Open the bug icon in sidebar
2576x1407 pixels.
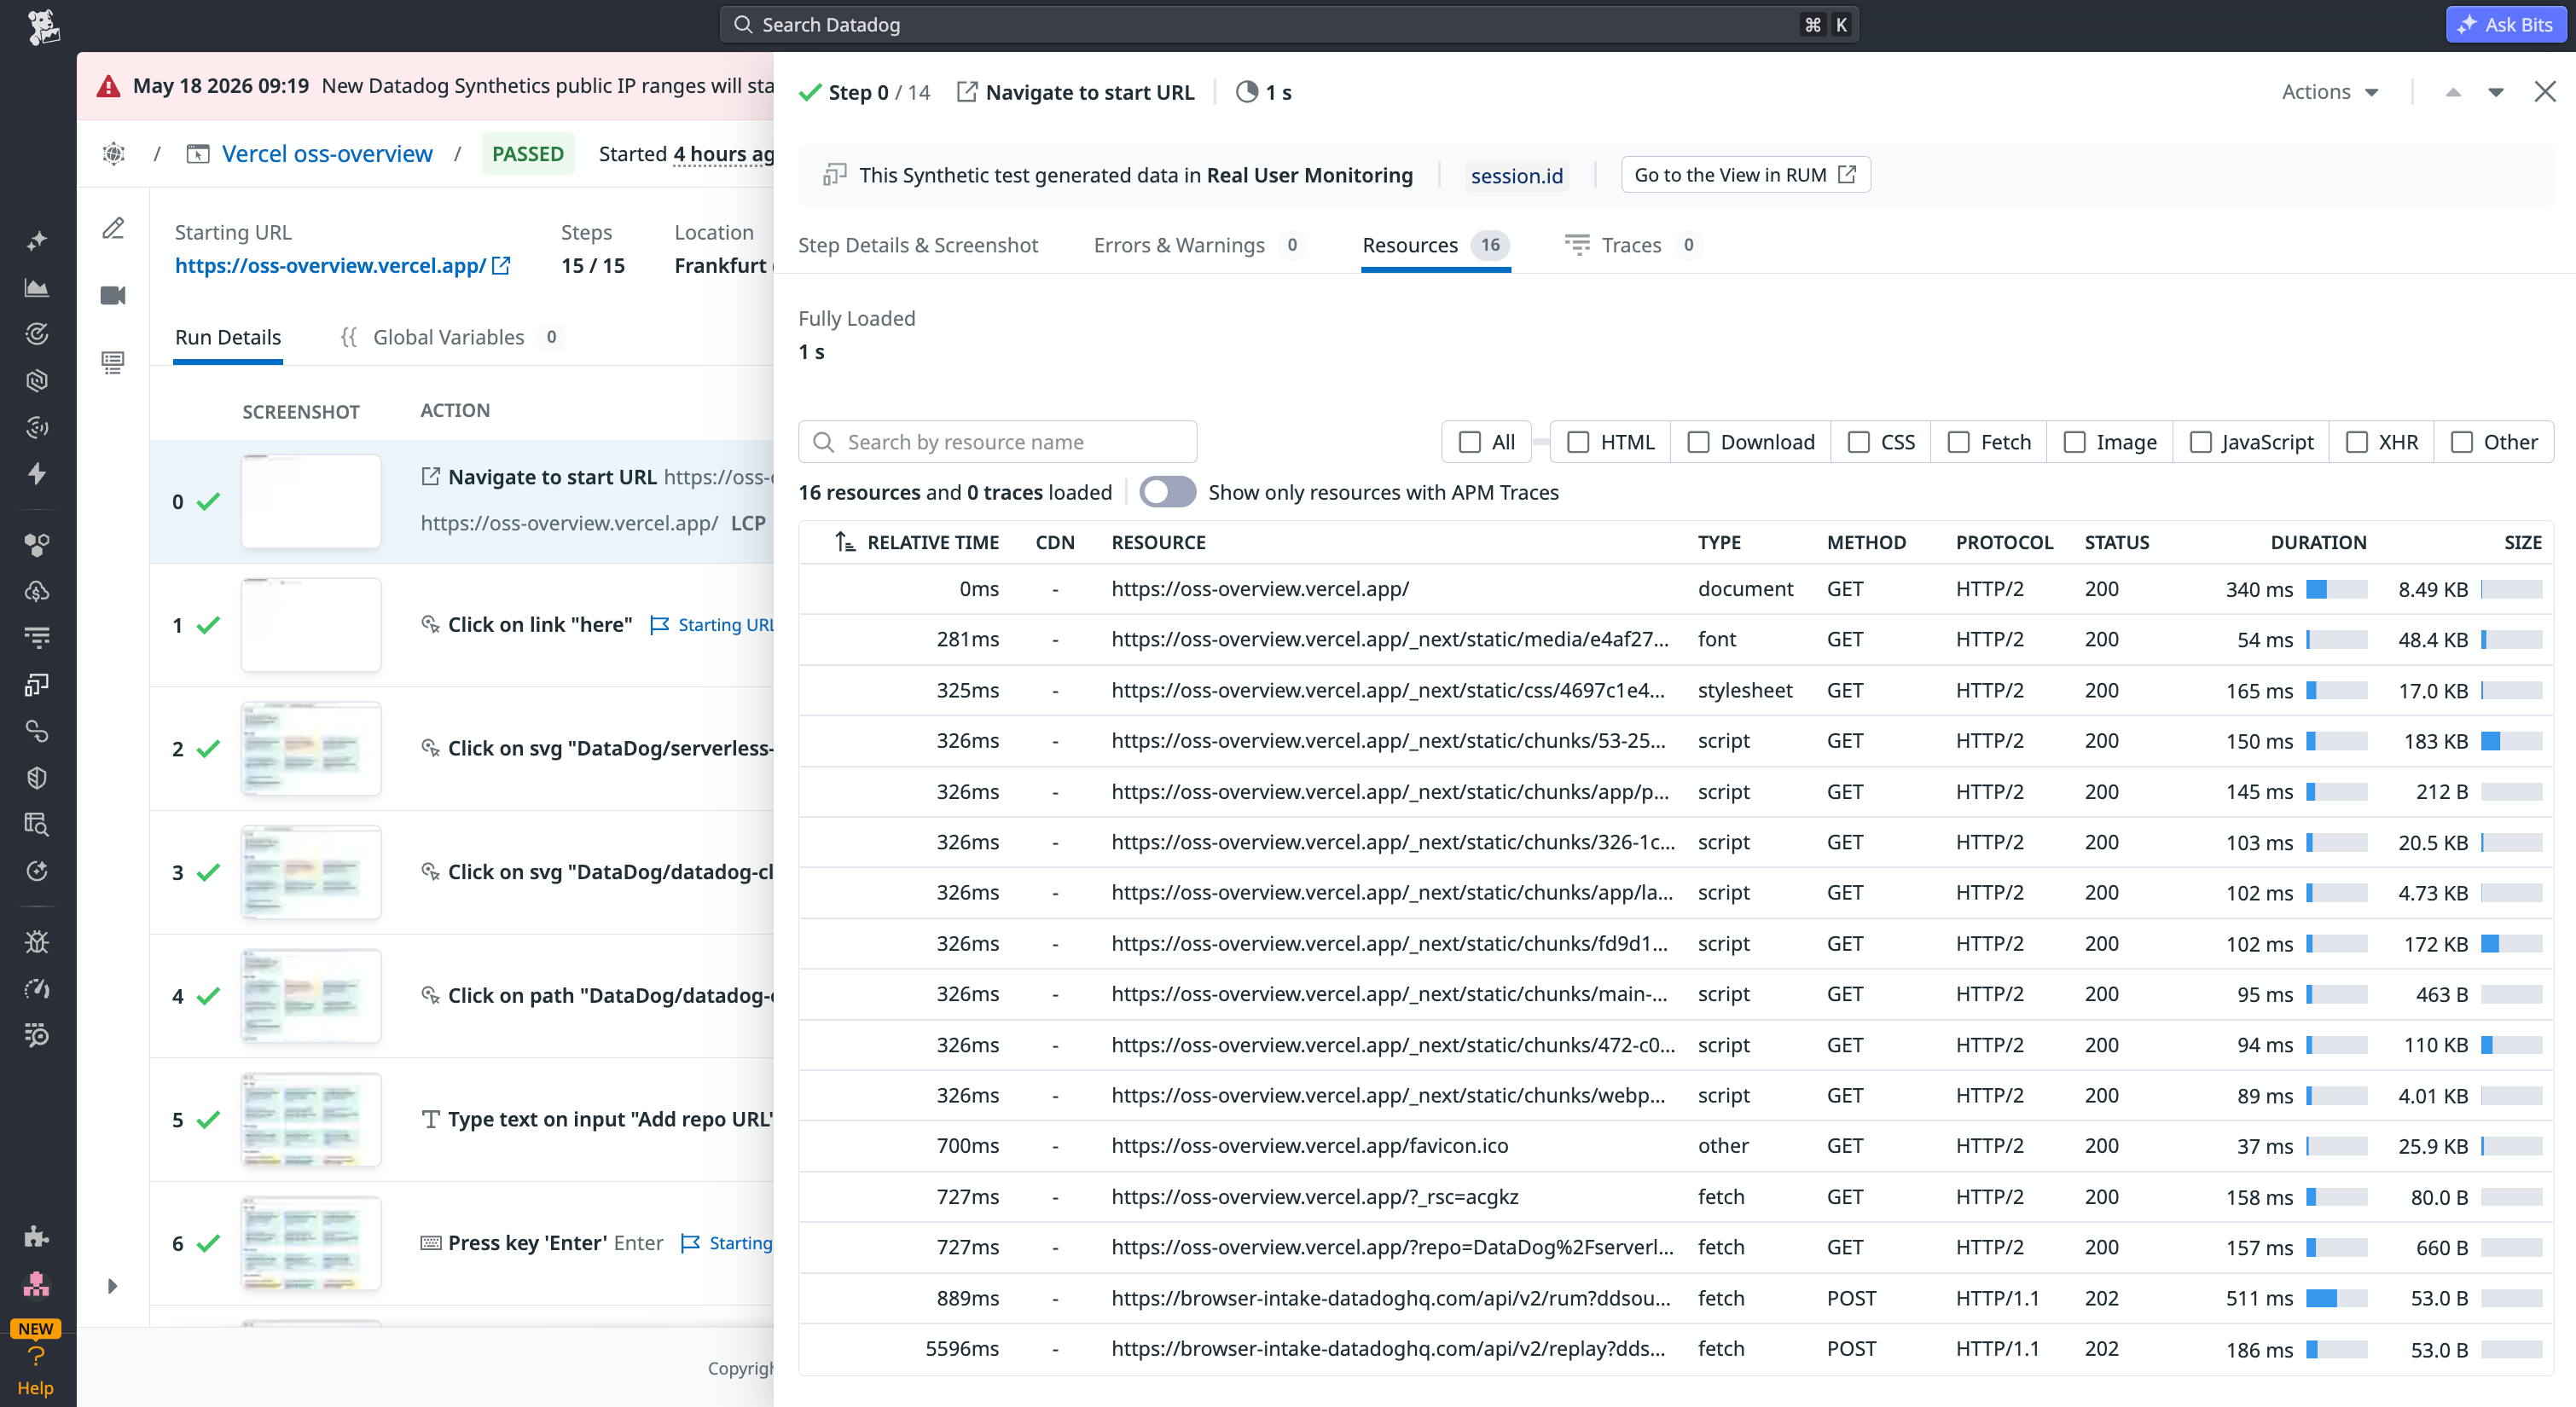[x=37, y=942]
